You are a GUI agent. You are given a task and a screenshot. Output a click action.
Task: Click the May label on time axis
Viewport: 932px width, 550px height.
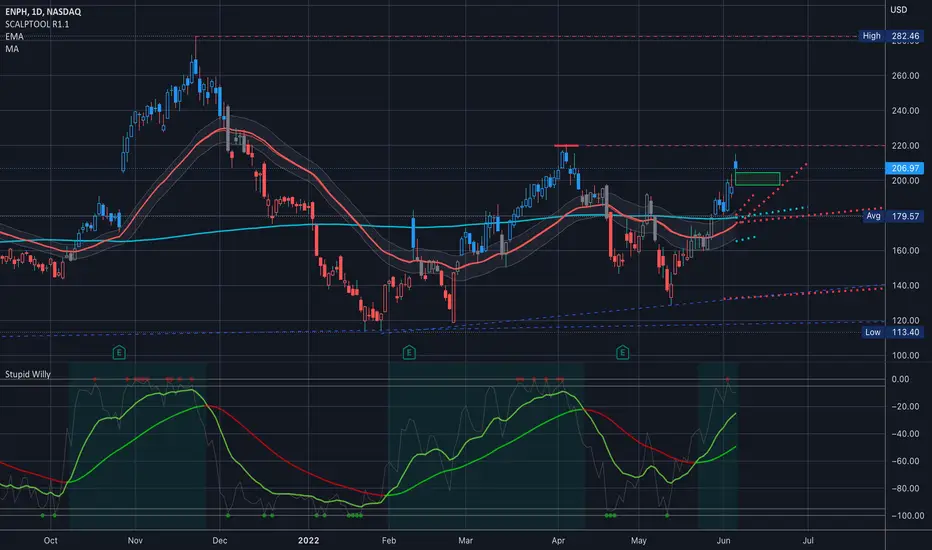tap(638, 540)
